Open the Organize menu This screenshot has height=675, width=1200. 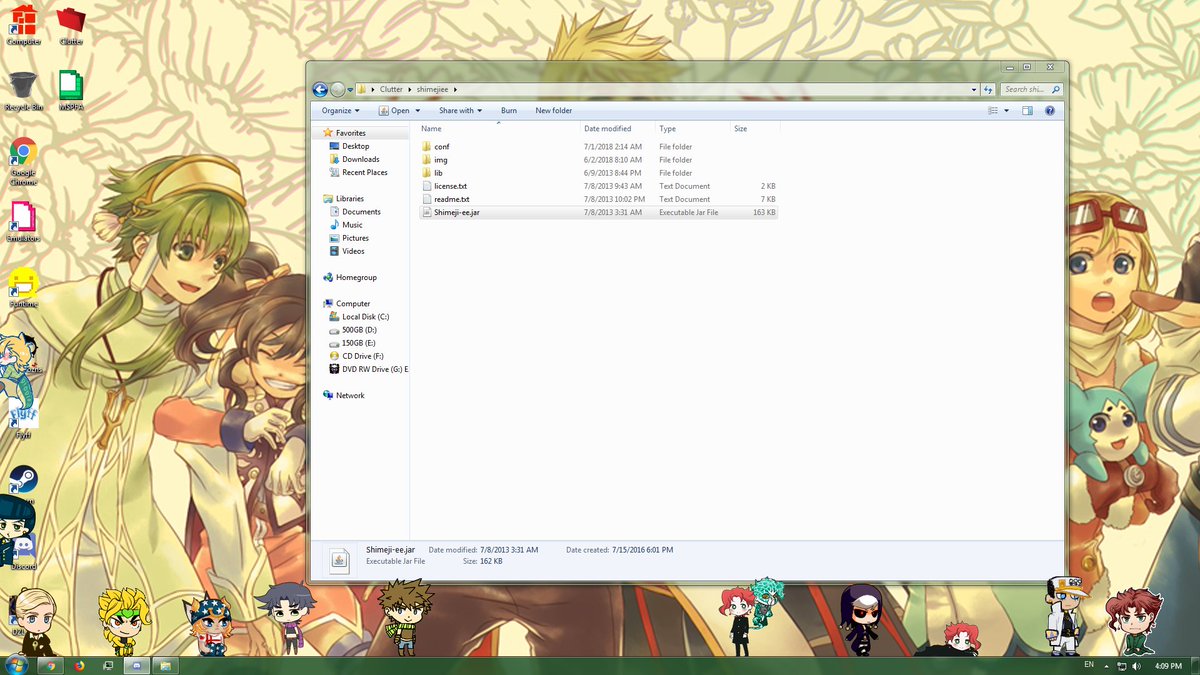pyautogui.click(x=341, y=111)
